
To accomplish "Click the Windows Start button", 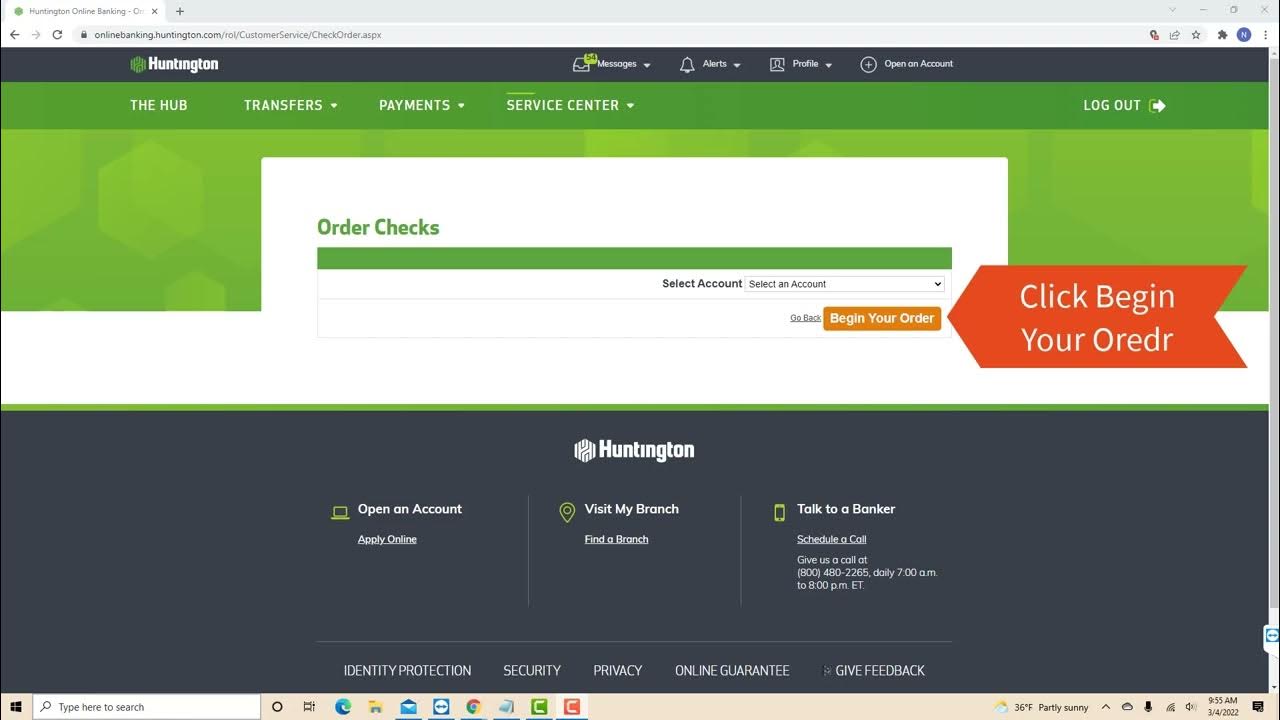I will click(x=16, y=707).
